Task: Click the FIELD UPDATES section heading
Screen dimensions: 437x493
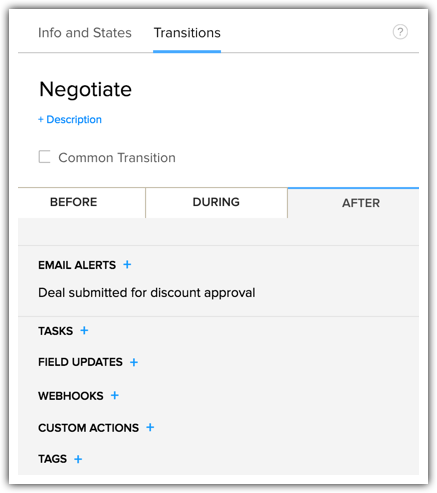Action: [x=80, y=362]
